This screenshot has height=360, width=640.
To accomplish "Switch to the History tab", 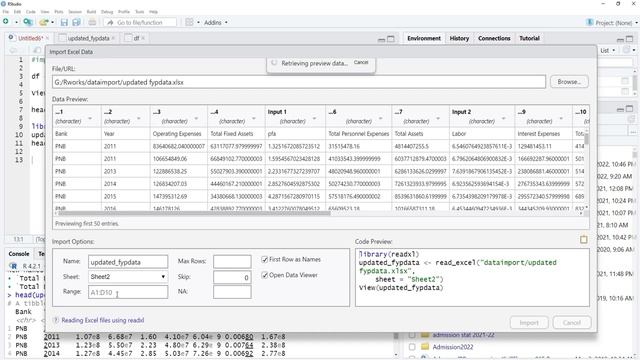I will click(x=459, y=38).
